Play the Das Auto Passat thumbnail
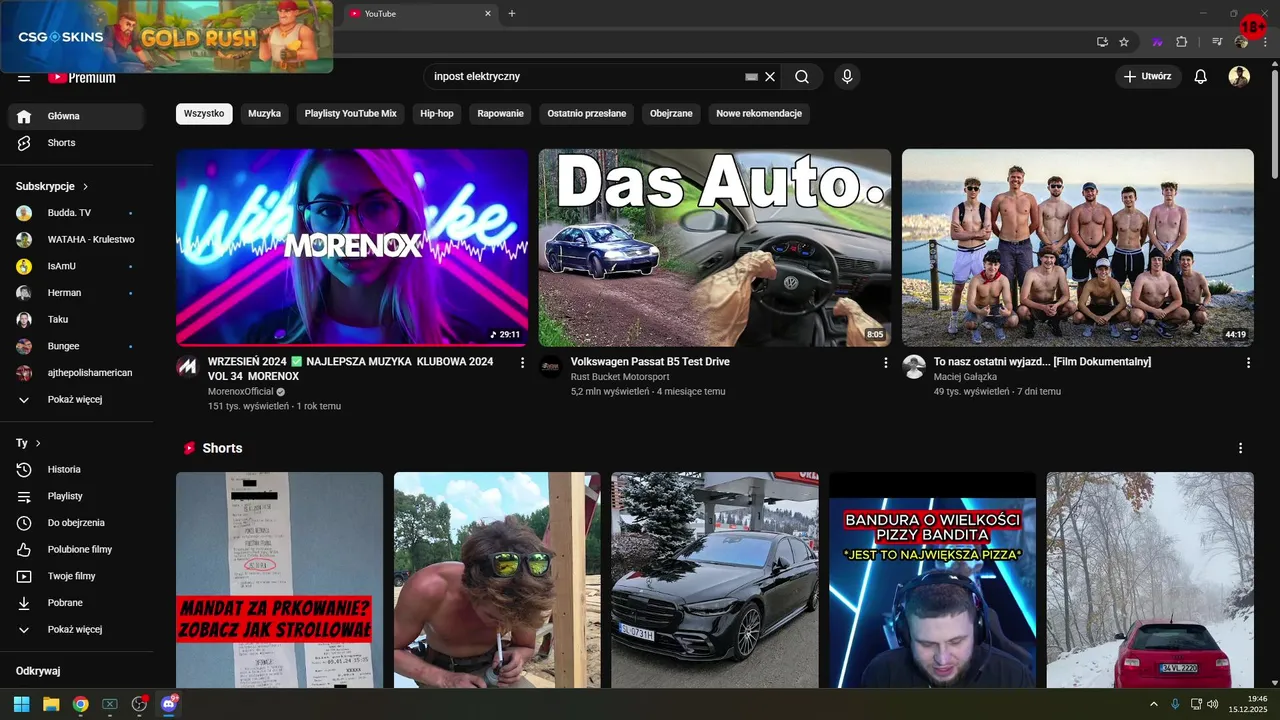The image size is (1280, 720). click(715, 247)
